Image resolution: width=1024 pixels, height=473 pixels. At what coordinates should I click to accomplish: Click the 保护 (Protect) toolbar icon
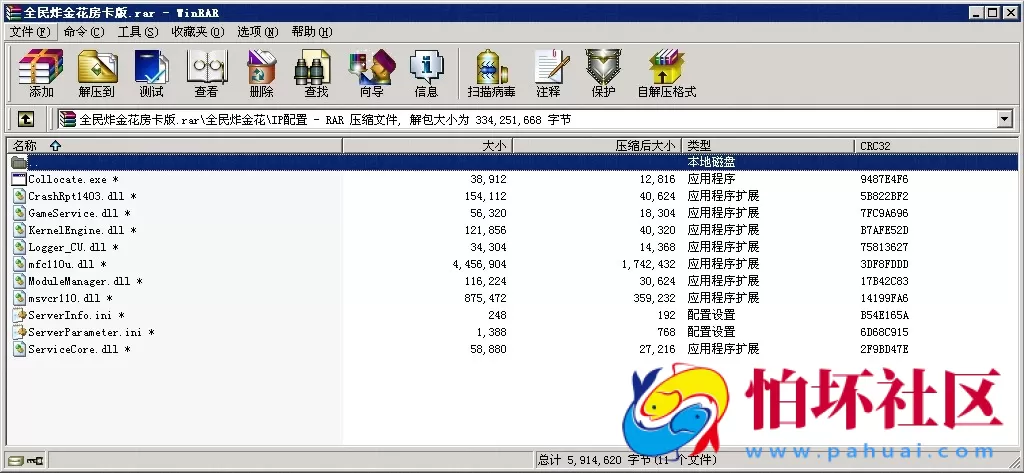click(603, 66)
